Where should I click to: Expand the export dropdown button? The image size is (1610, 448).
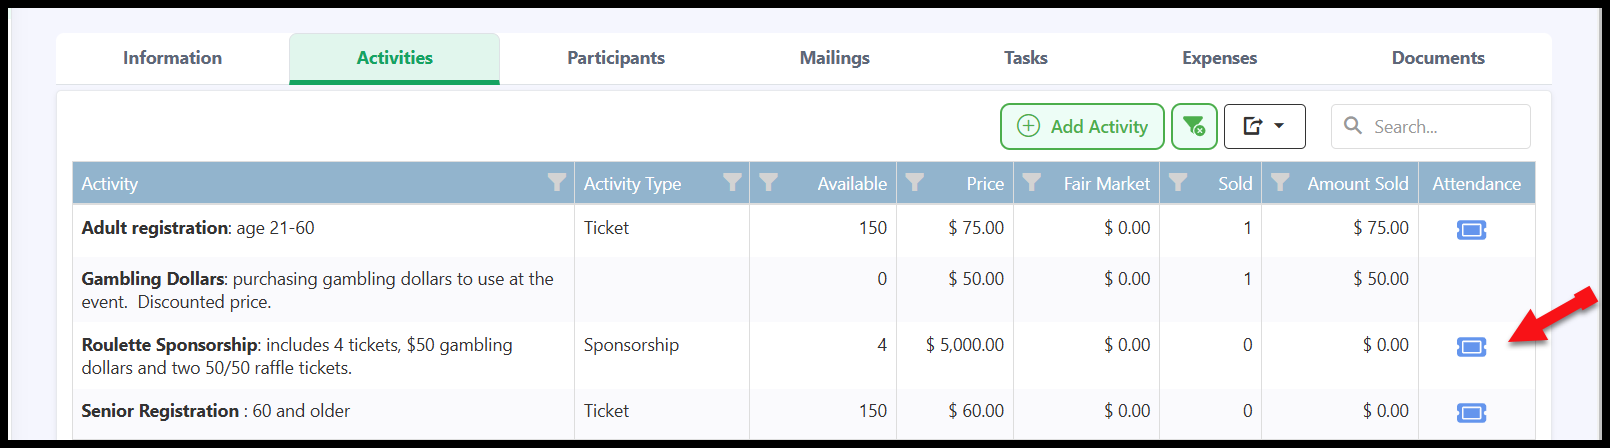pyautogui.click(x=1265, y=127)
